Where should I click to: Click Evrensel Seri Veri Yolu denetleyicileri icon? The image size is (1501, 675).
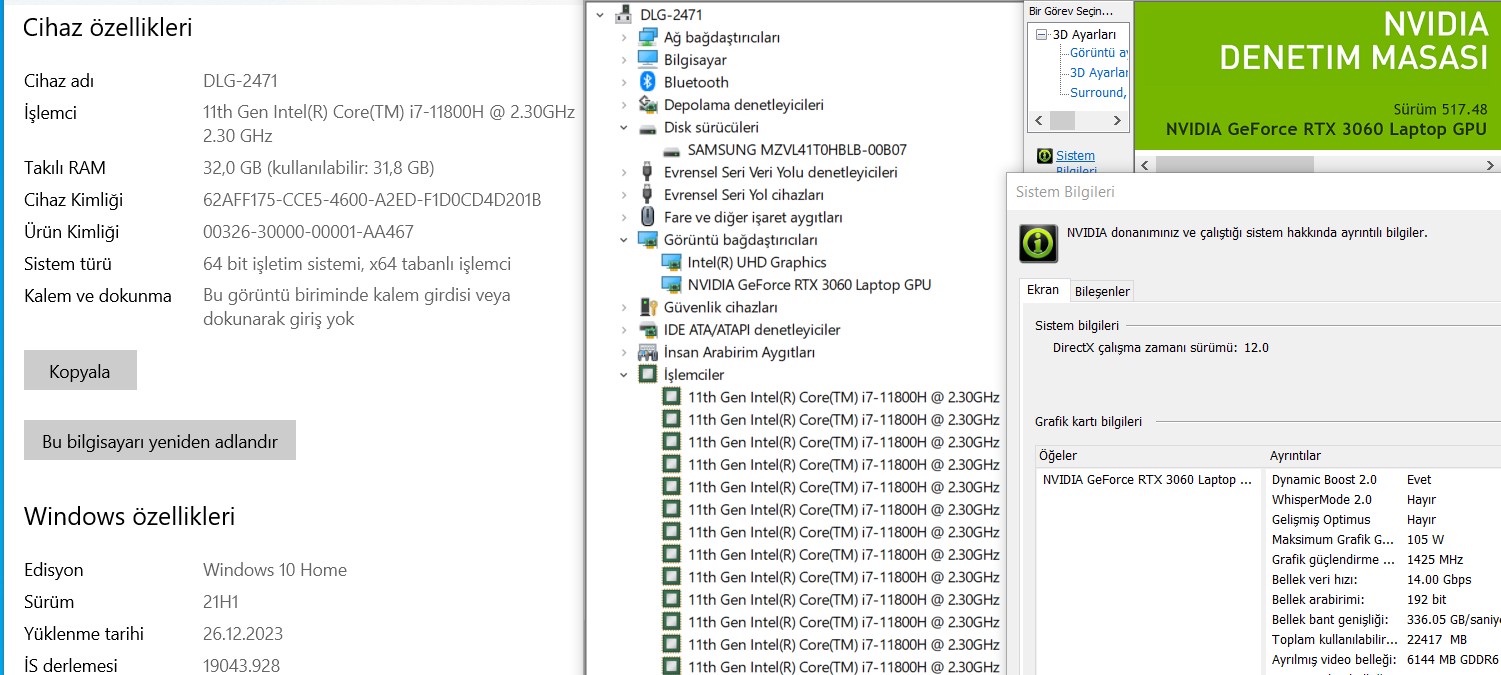[x=647, y=172]
